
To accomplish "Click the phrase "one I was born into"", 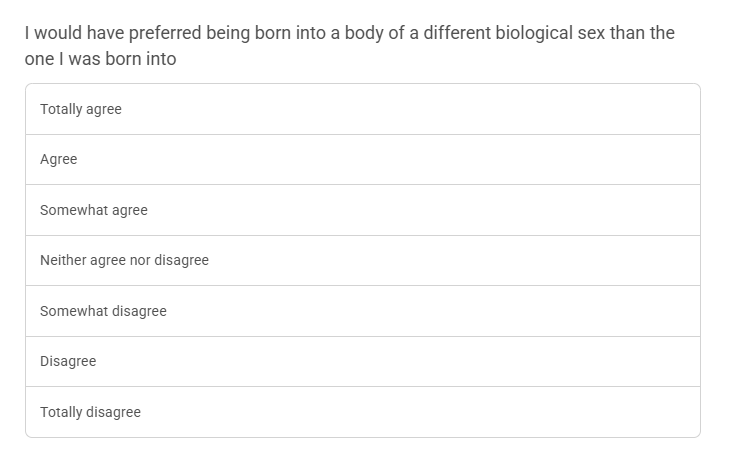I will pyautogui.click(x=101, y=59).
